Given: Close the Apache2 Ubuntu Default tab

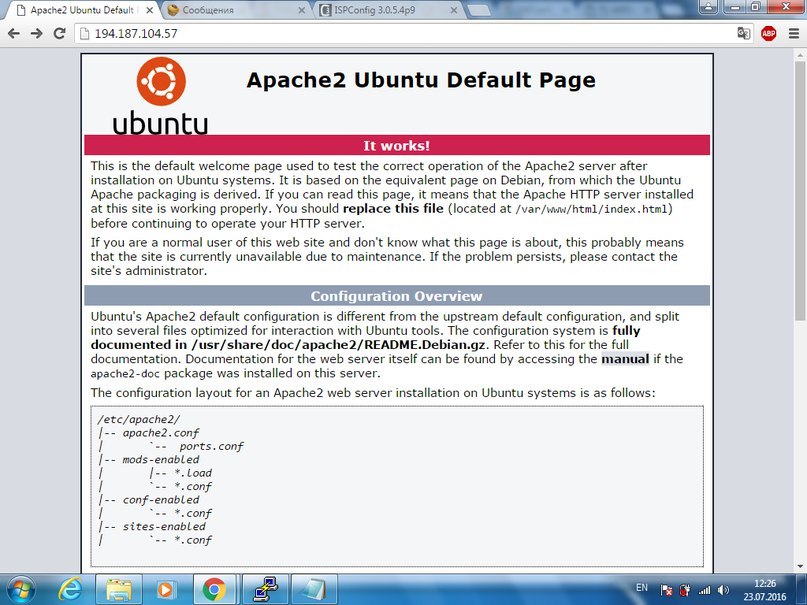Looking at the screenshot, I should 149,10.
